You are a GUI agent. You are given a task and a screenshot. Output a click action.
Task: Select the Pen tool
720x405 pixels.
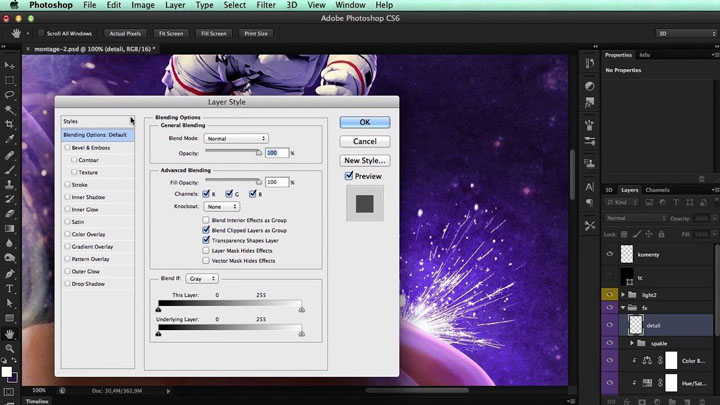(x=9, y=274)
